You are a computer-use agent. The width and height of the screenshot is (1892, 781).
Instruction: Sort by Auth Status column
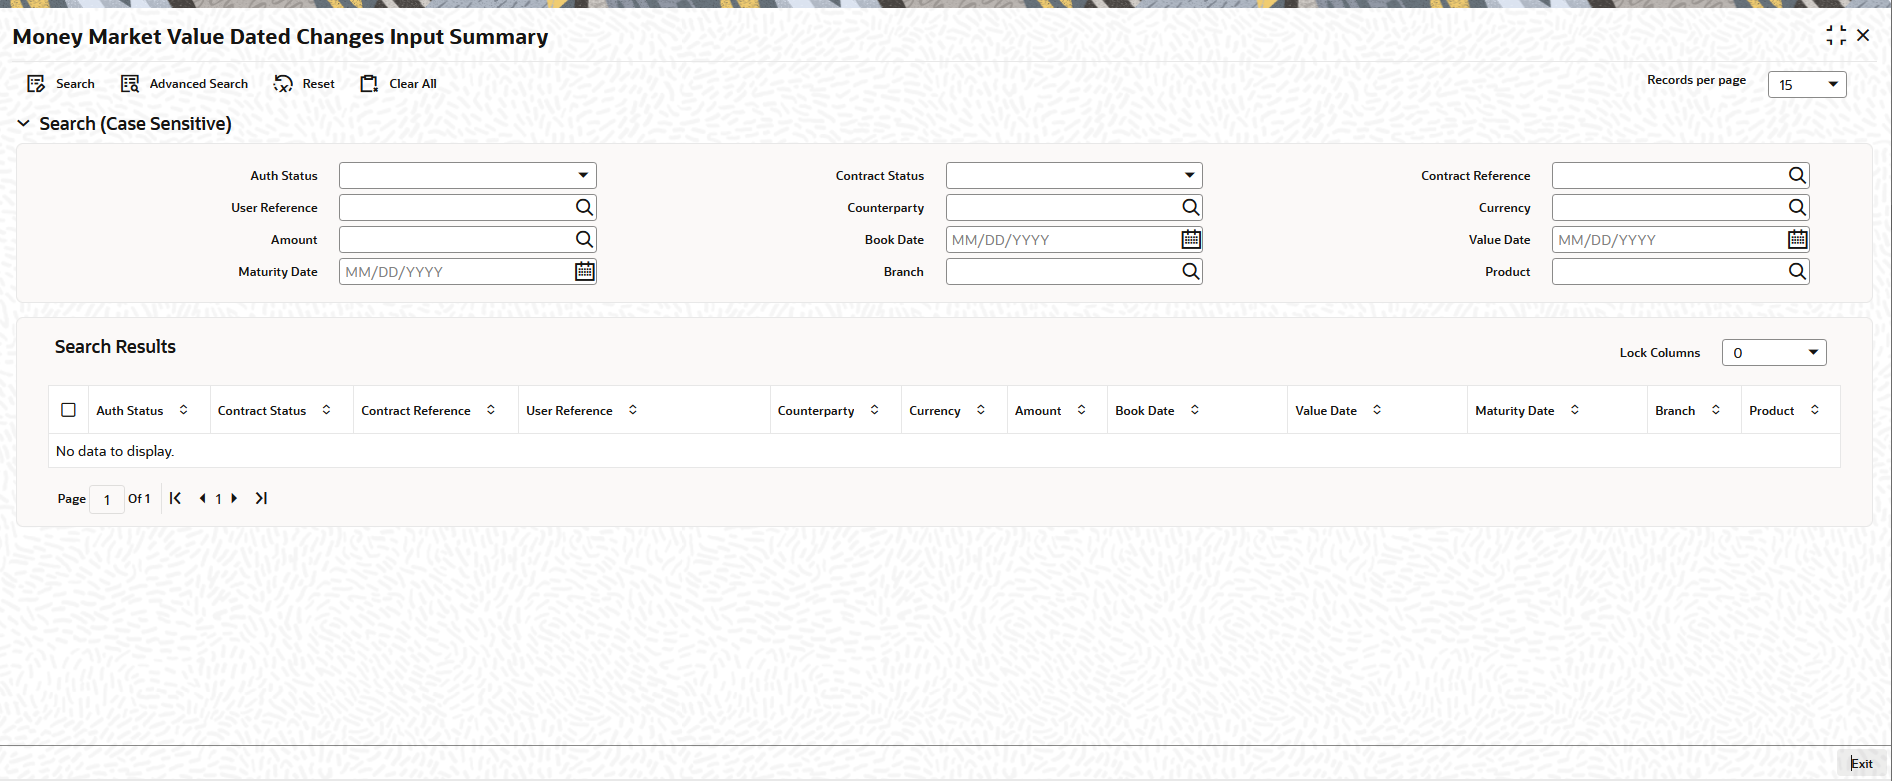coord(184,410)
